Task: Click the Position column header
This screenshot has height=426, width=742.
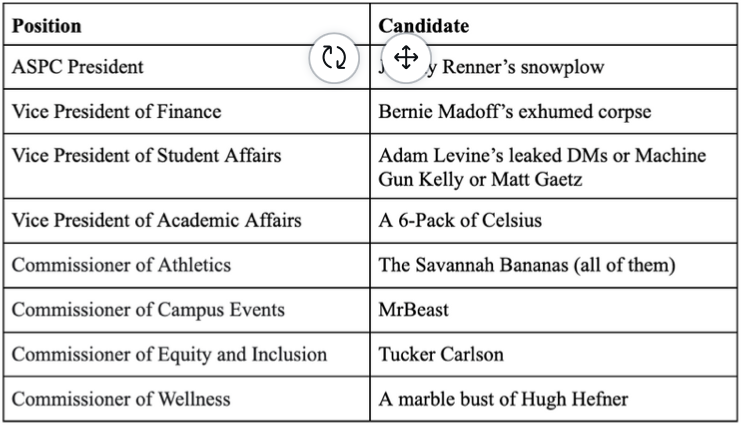Action: tap(47, 26)
